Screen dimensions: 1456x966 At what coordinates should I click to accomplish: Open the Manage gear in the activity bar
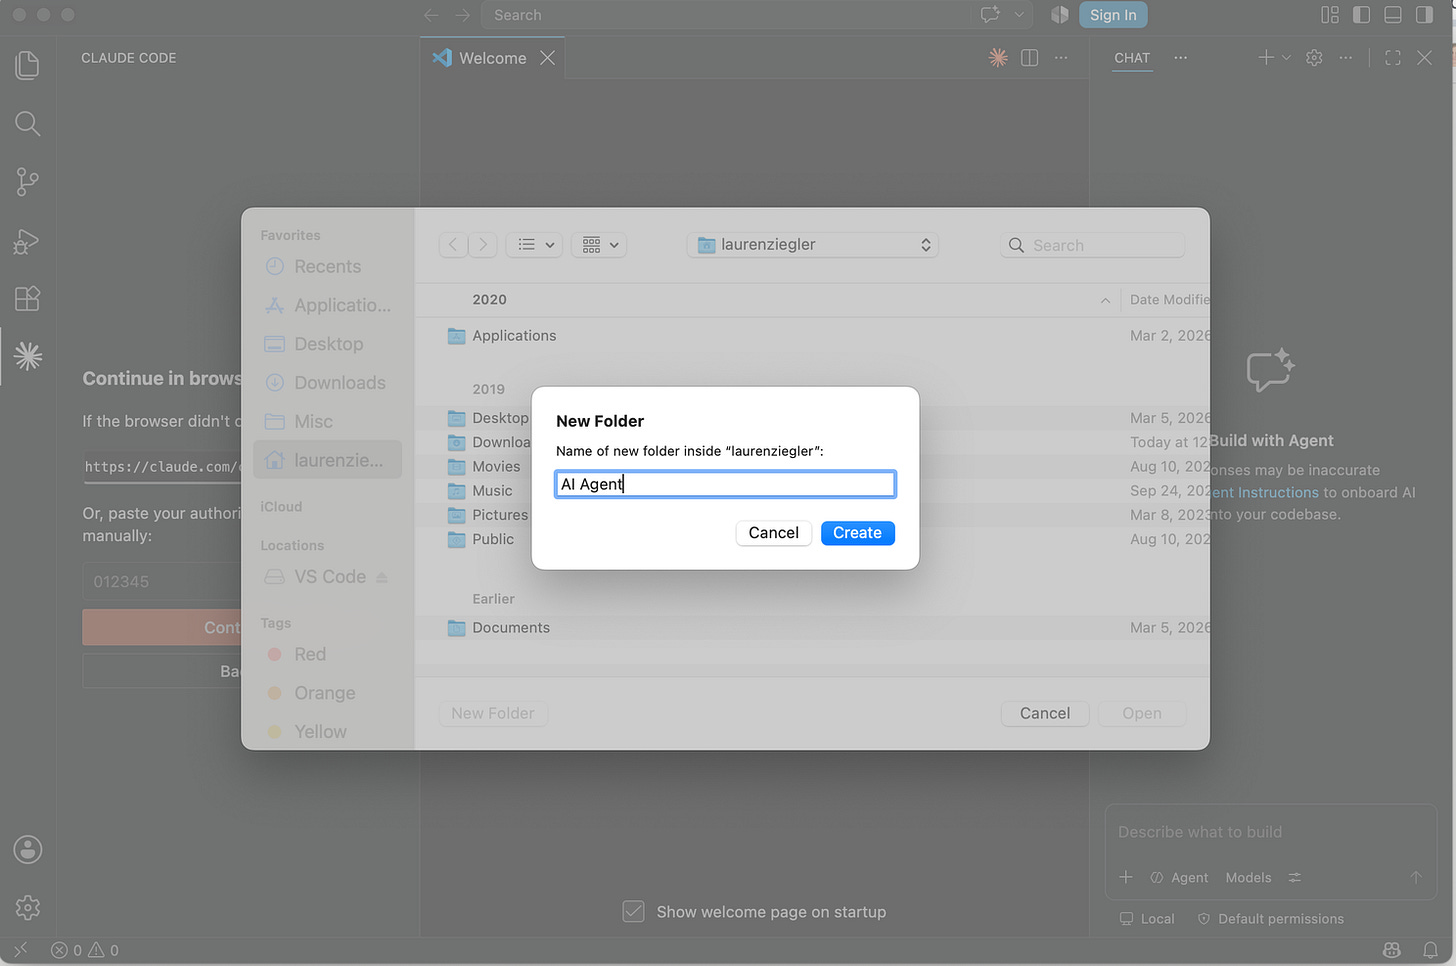(x=28, y=907)
